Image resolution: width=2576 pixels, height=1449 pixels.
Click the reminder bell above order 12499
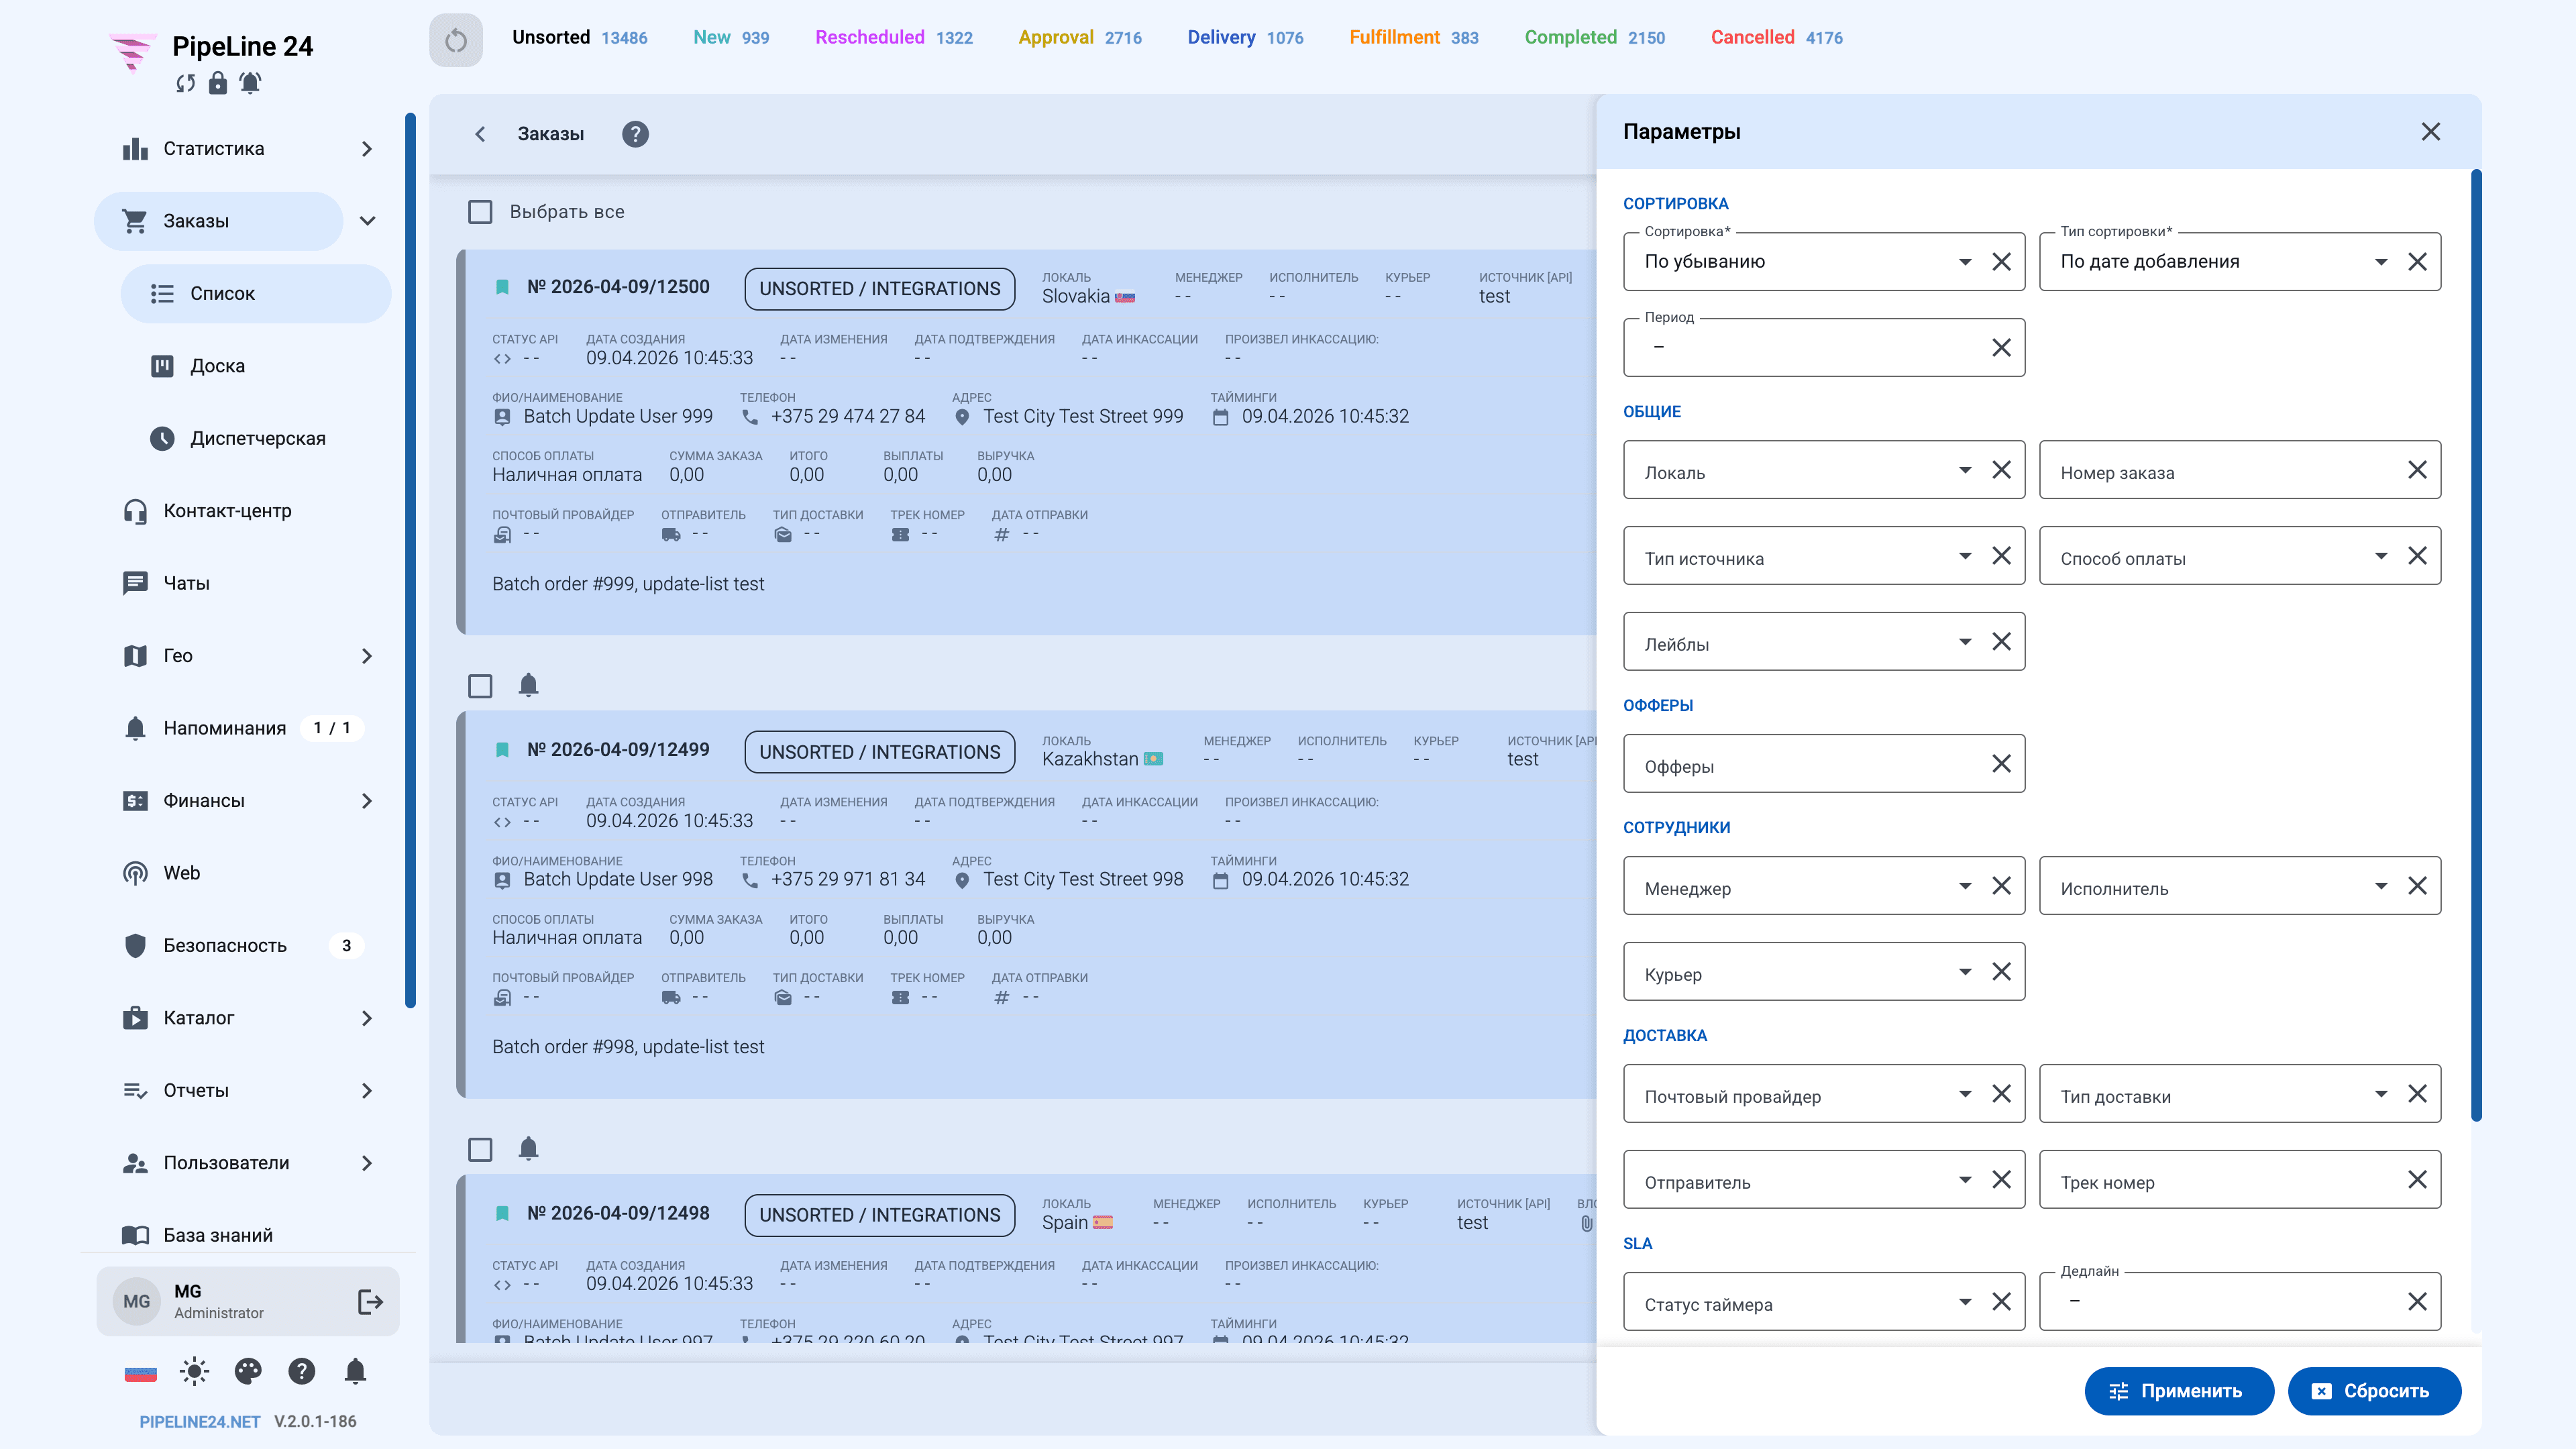[528, 685]
